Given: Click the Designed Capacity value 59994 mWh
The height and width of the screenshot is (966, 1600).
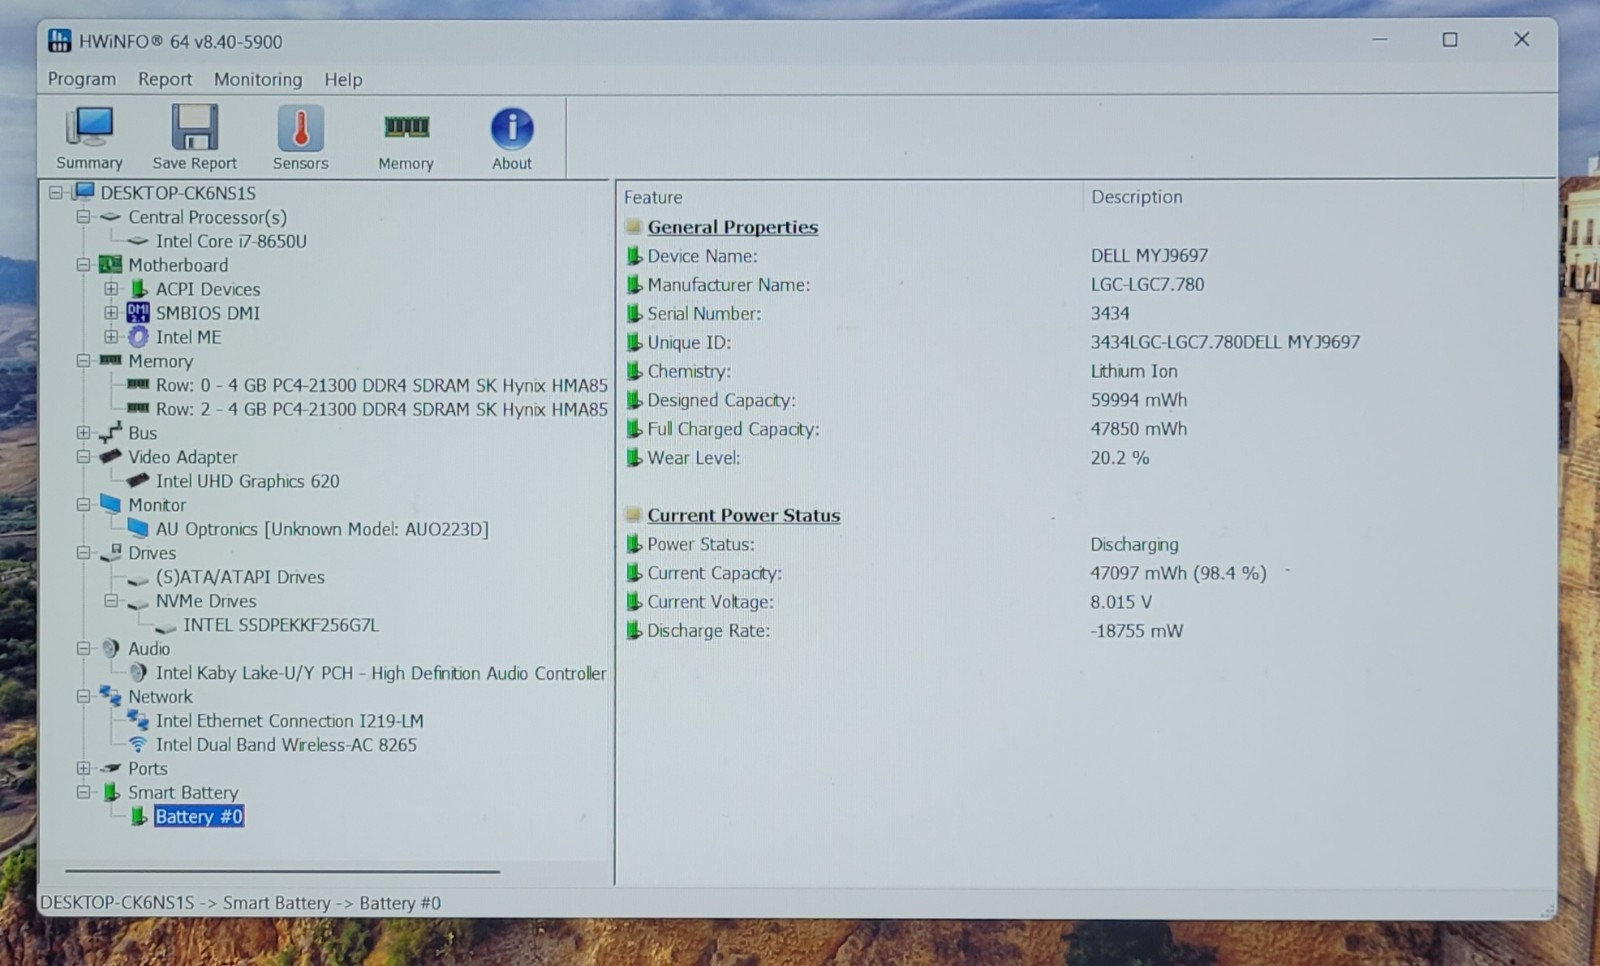Looking at the screenshot, I should [1139, 400].
